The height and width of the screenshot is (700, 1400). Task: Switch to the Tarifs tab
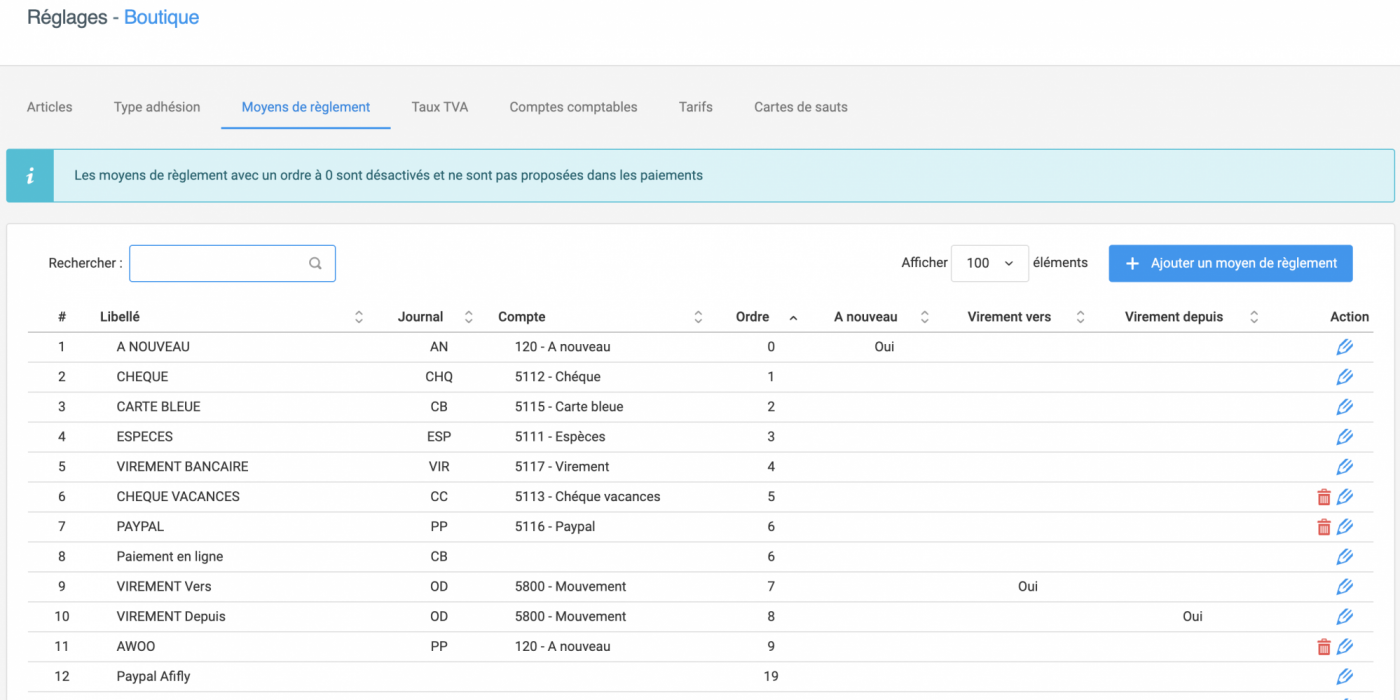tap(696, 107)
